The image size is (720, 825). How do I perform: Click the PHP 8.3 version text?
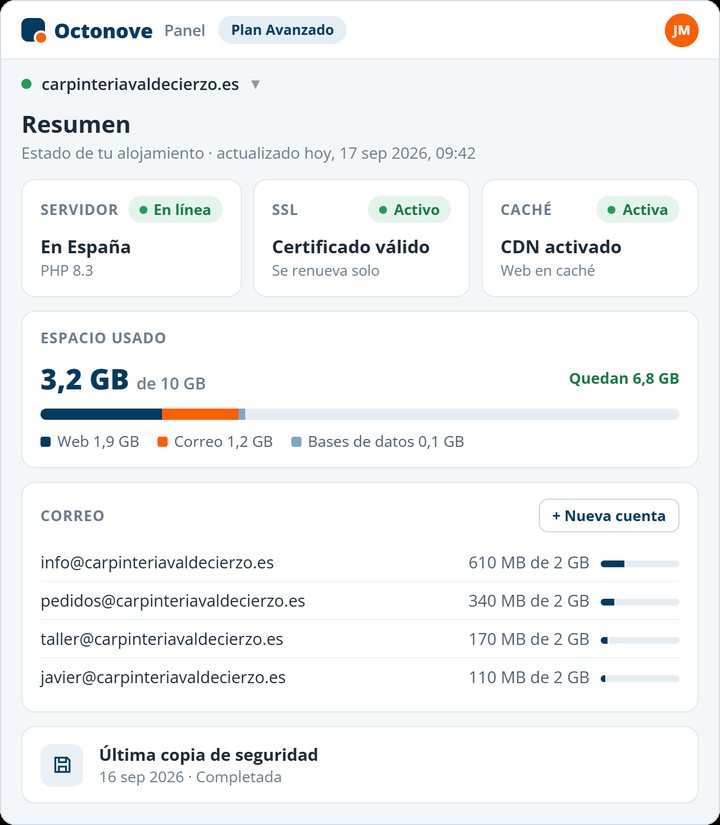[x=67, y=271]
